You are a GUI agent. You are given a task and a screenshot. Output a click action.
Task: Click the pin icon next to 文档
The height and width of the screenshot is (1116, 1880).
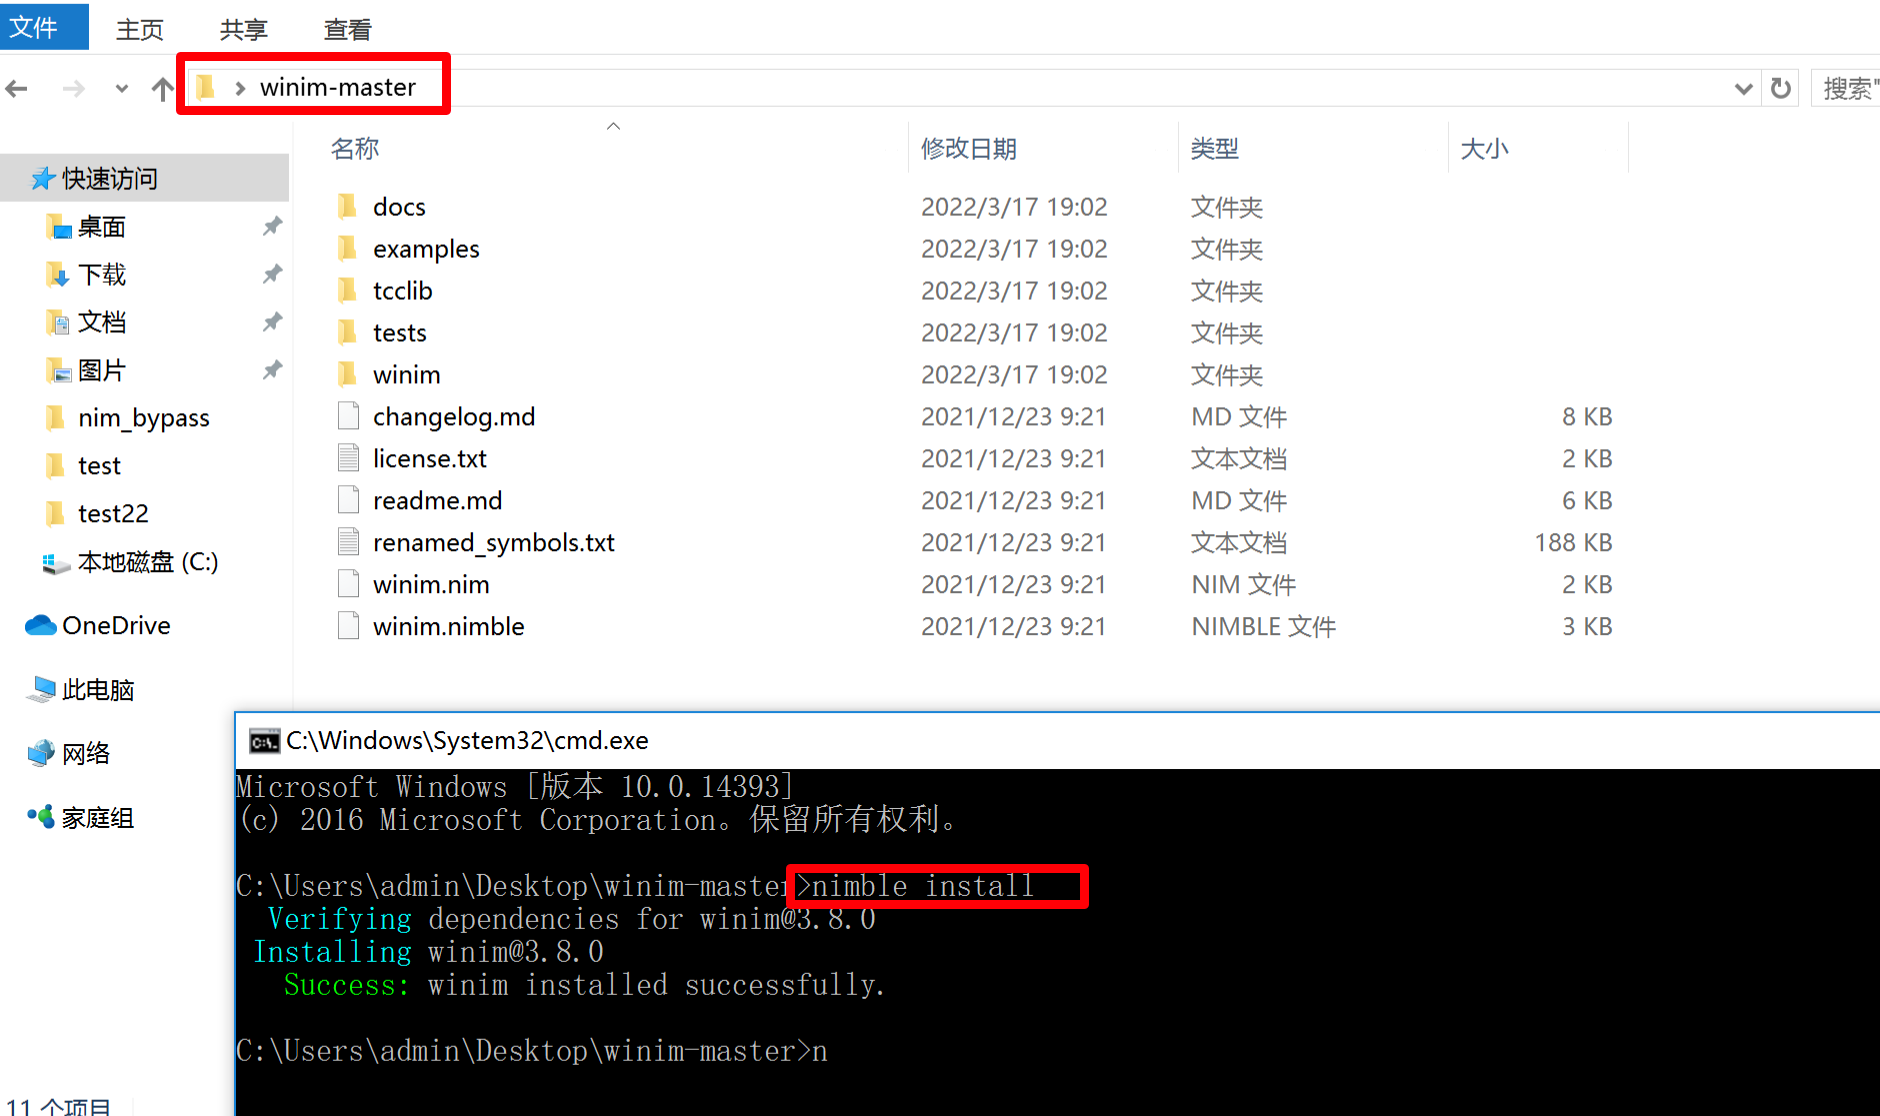click(x=272, y=322)
